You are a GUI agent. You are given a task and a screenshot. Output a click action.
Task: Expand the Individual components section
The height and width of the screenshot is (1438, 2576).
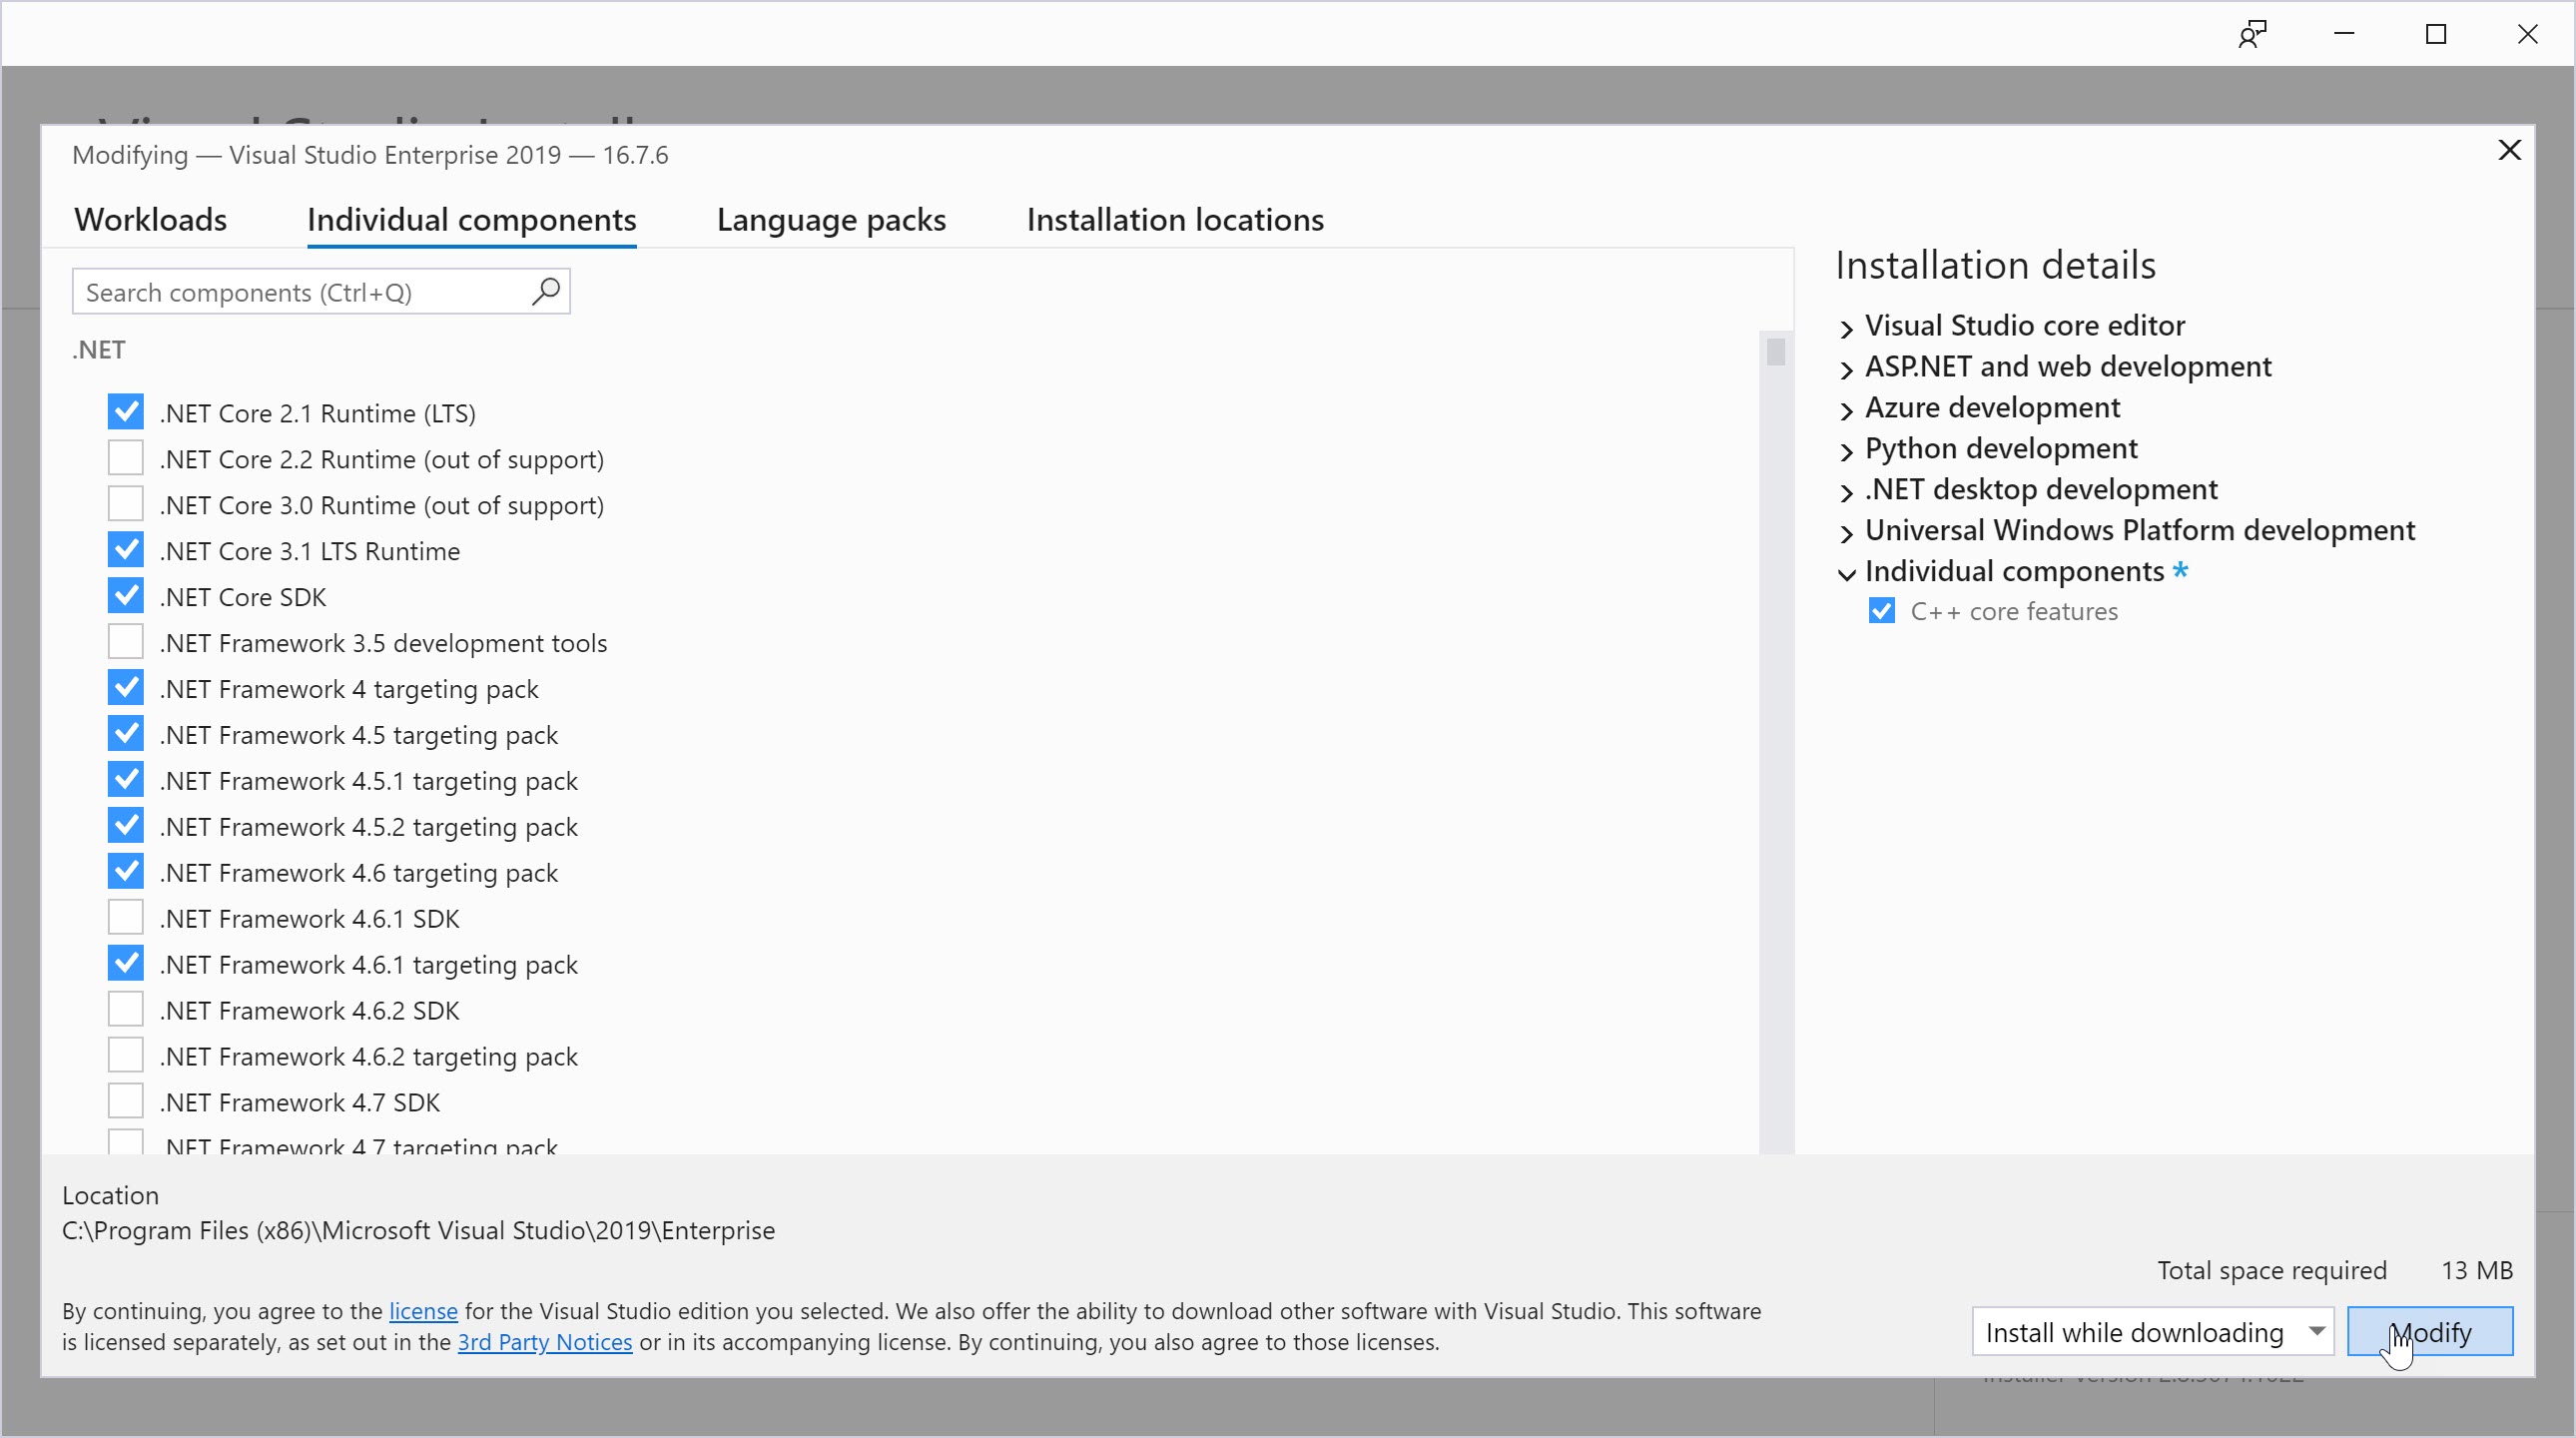coord(1847,569)
